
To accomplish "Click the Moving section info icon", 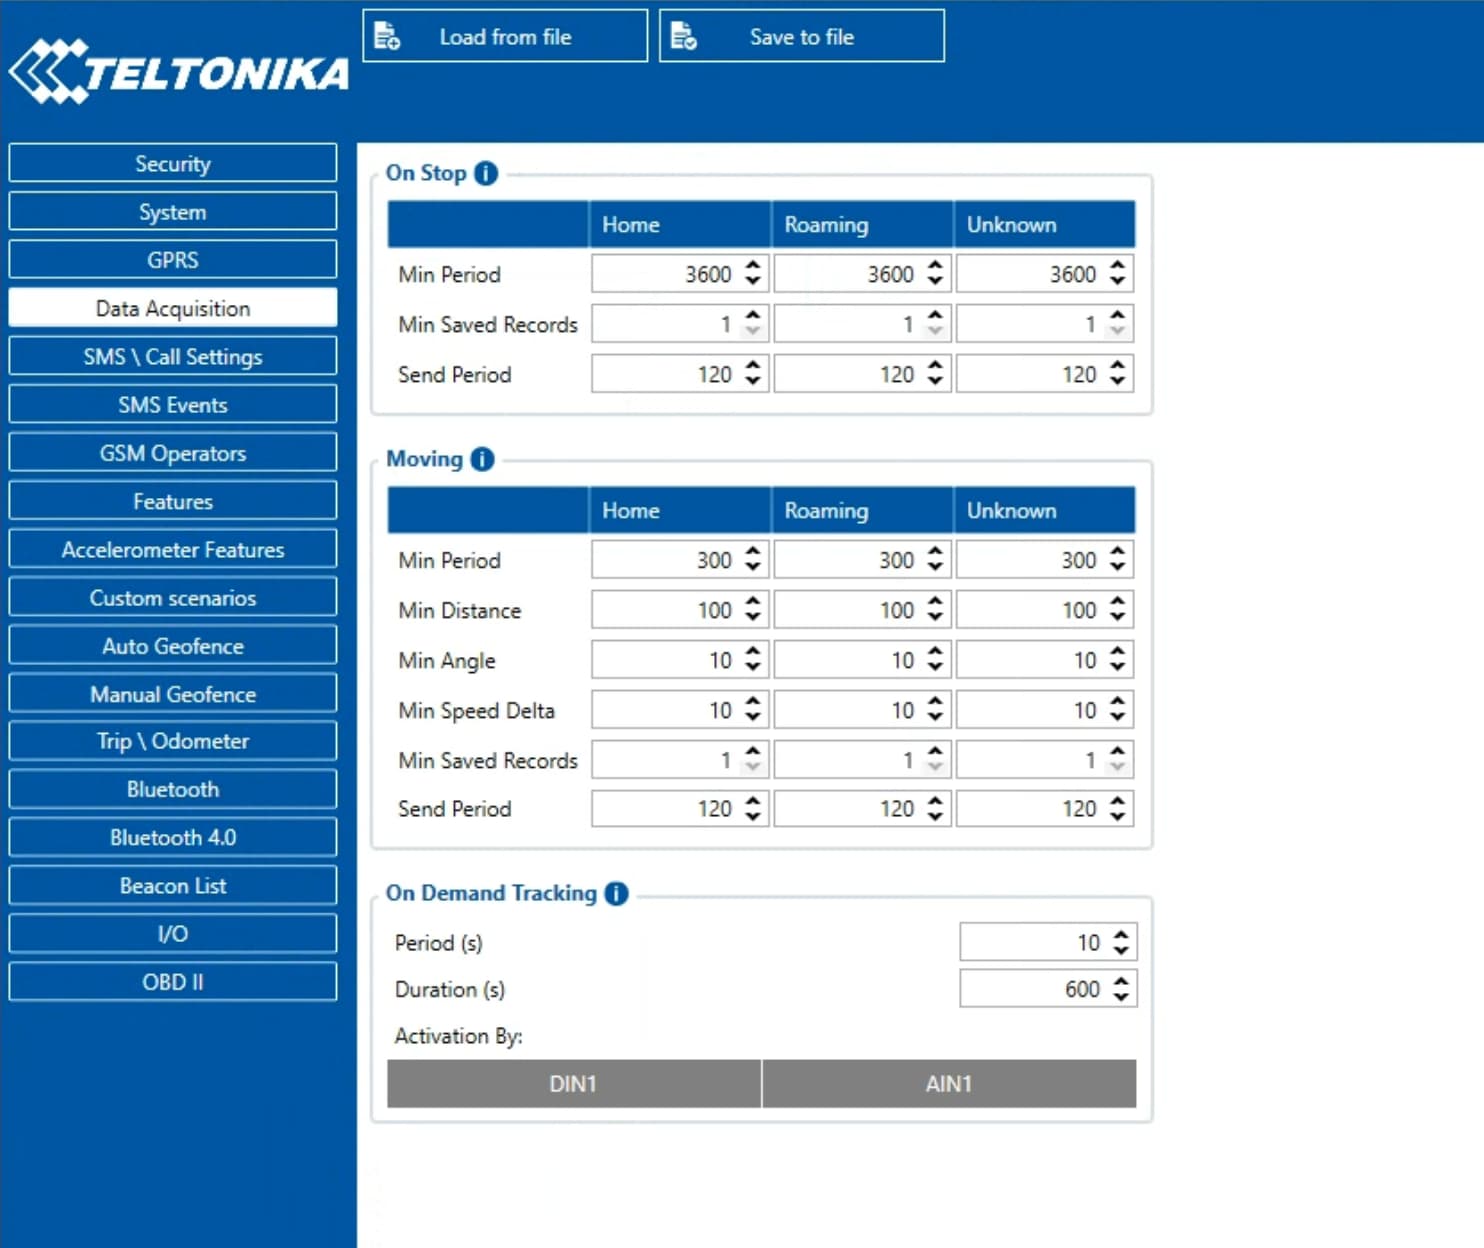I will pos(482,459).
